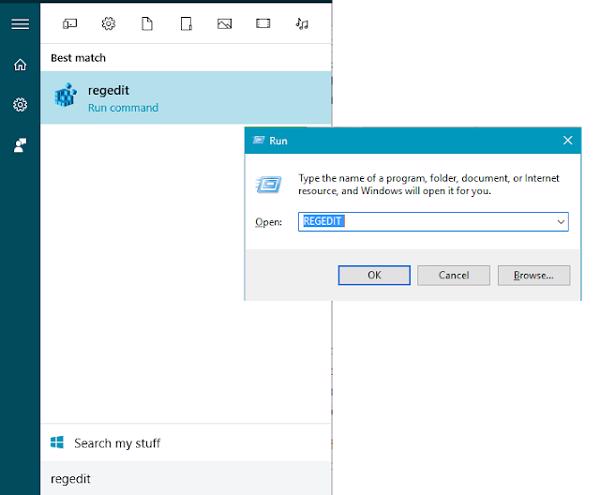Filter search results by settings
Screen dimensions: 600x495
108,24
